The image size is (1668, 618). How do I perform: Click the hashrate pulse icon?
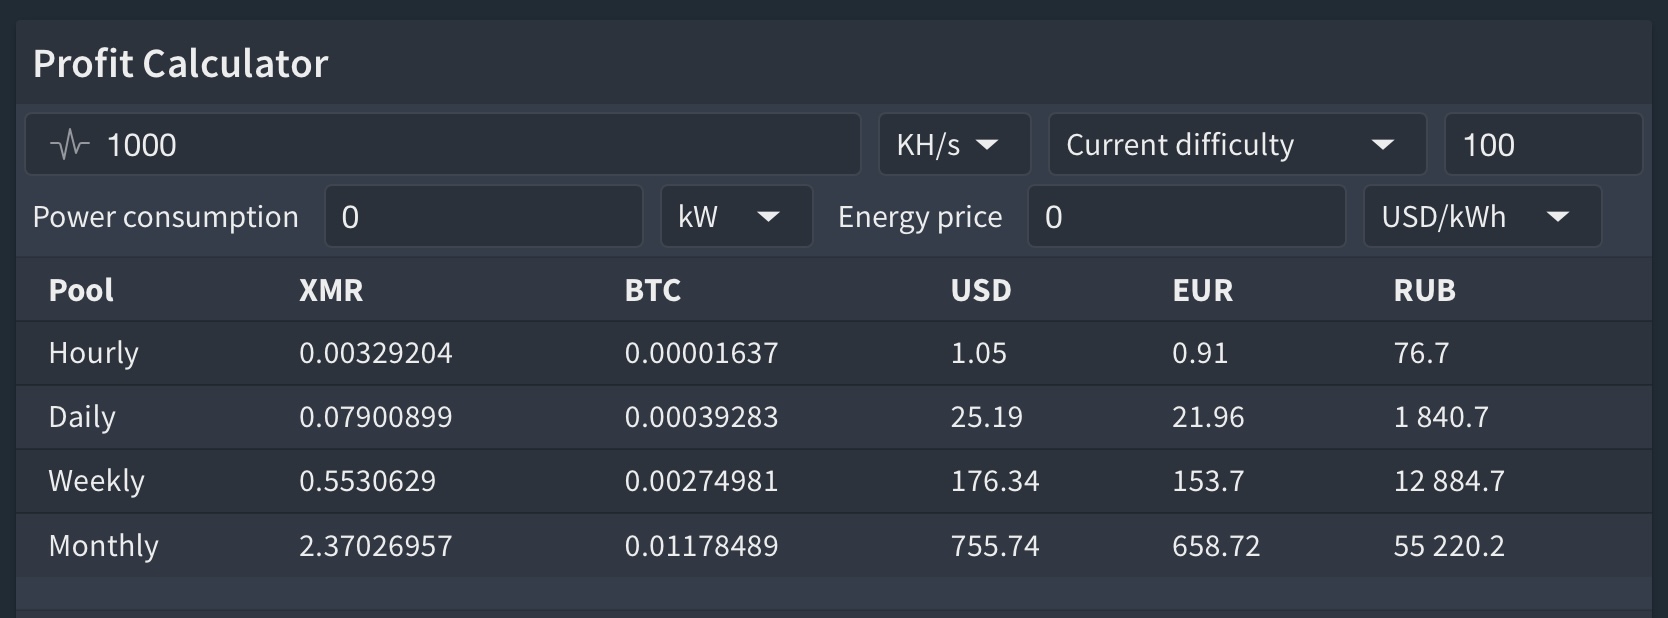70,146
